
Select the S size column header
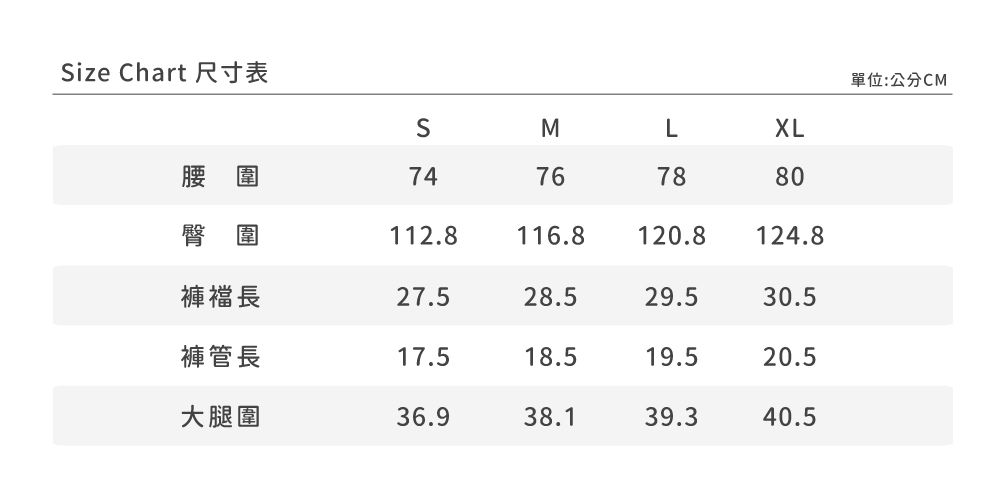(x=423, y=129)
